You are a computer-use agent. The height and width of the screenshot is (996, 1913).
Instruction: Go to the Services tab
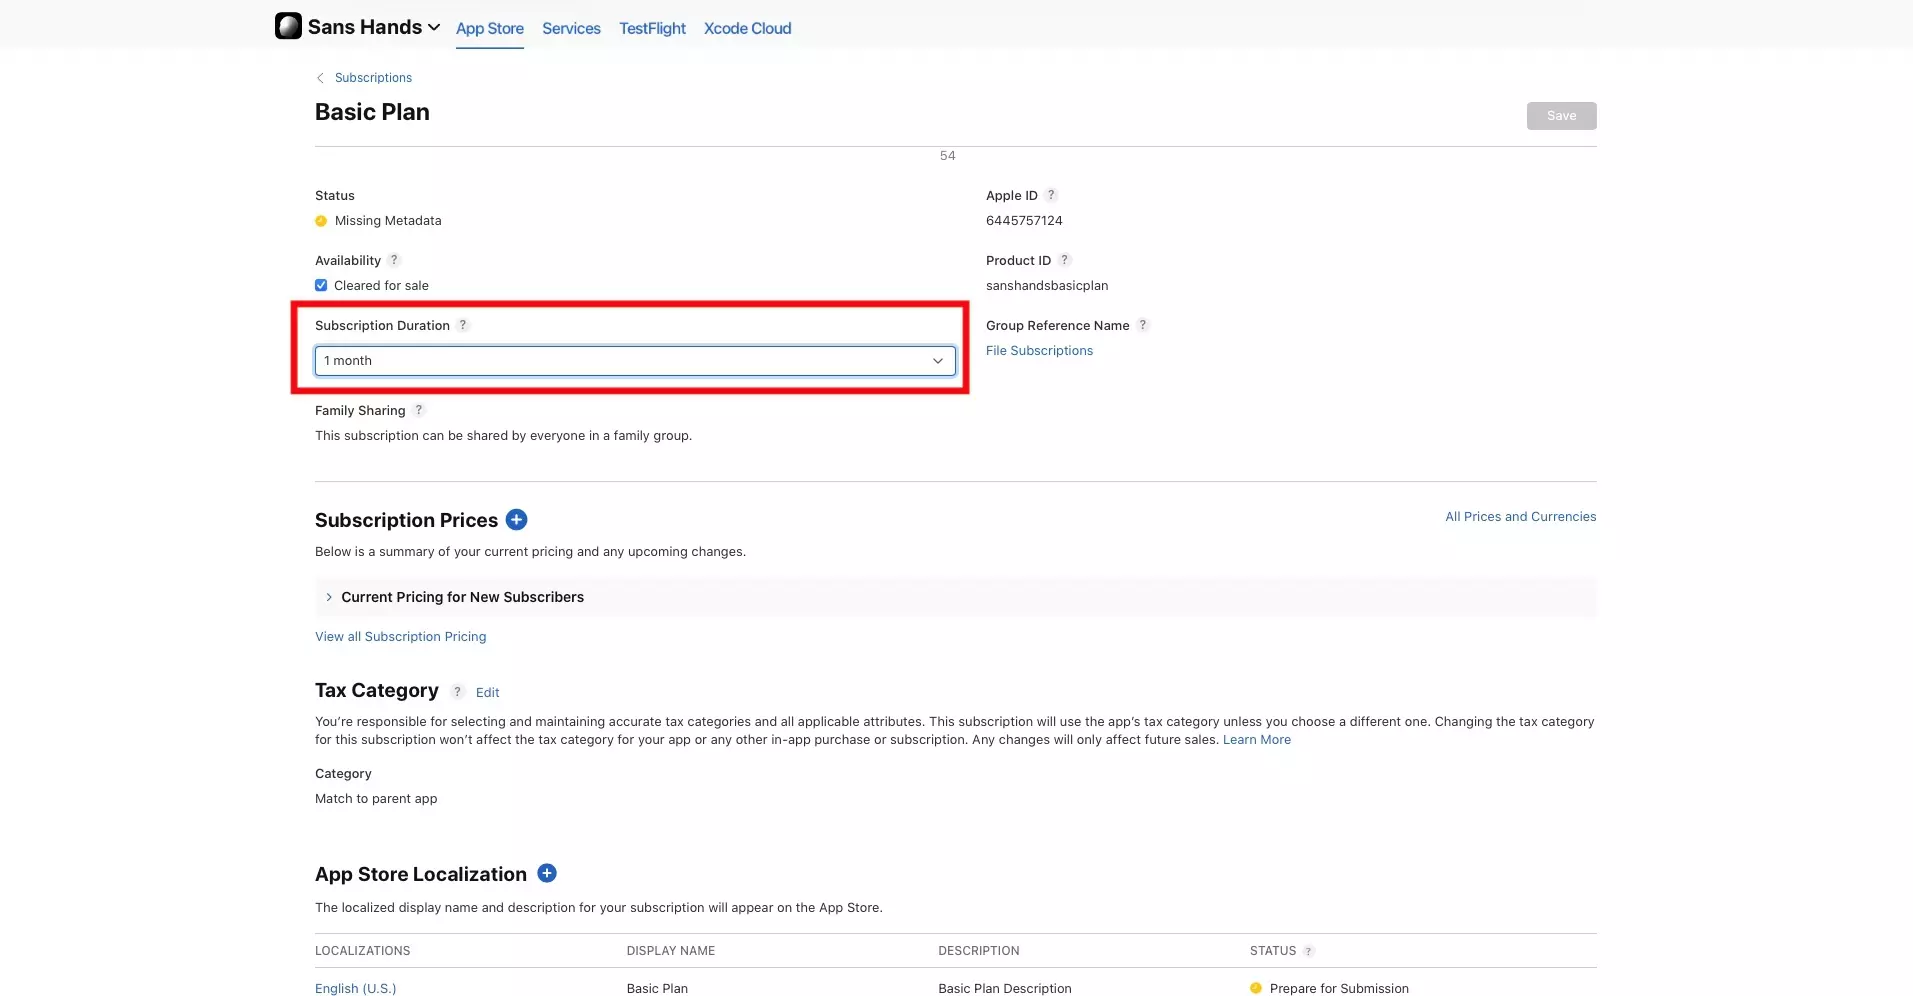pos(571,28)
